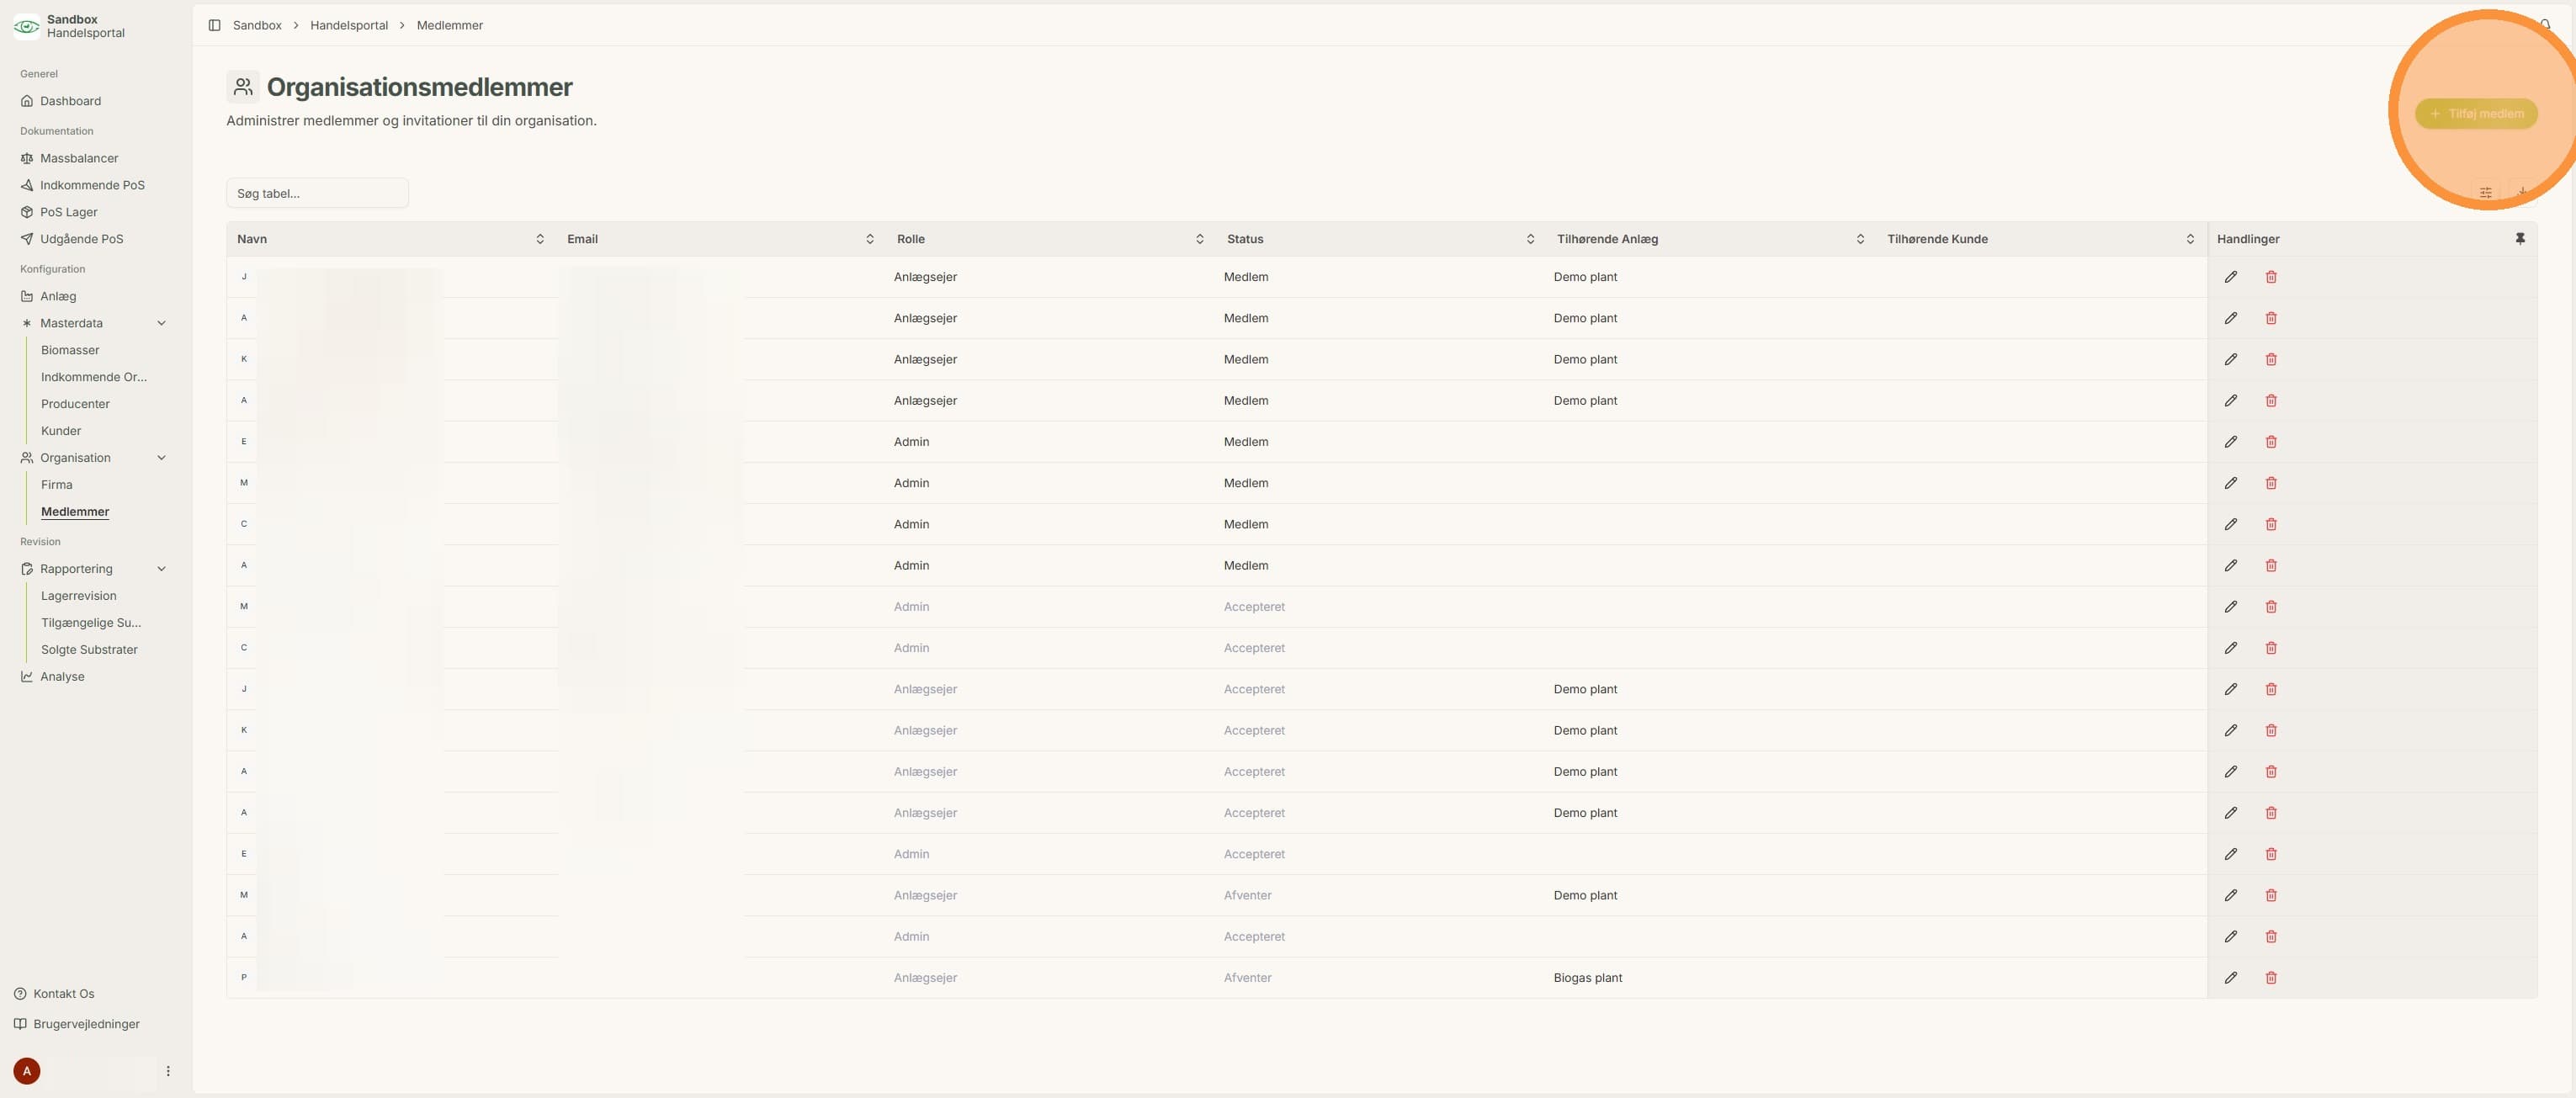Edit the first Anlægsejer row with the pencil icon

tap(2230, 277)
